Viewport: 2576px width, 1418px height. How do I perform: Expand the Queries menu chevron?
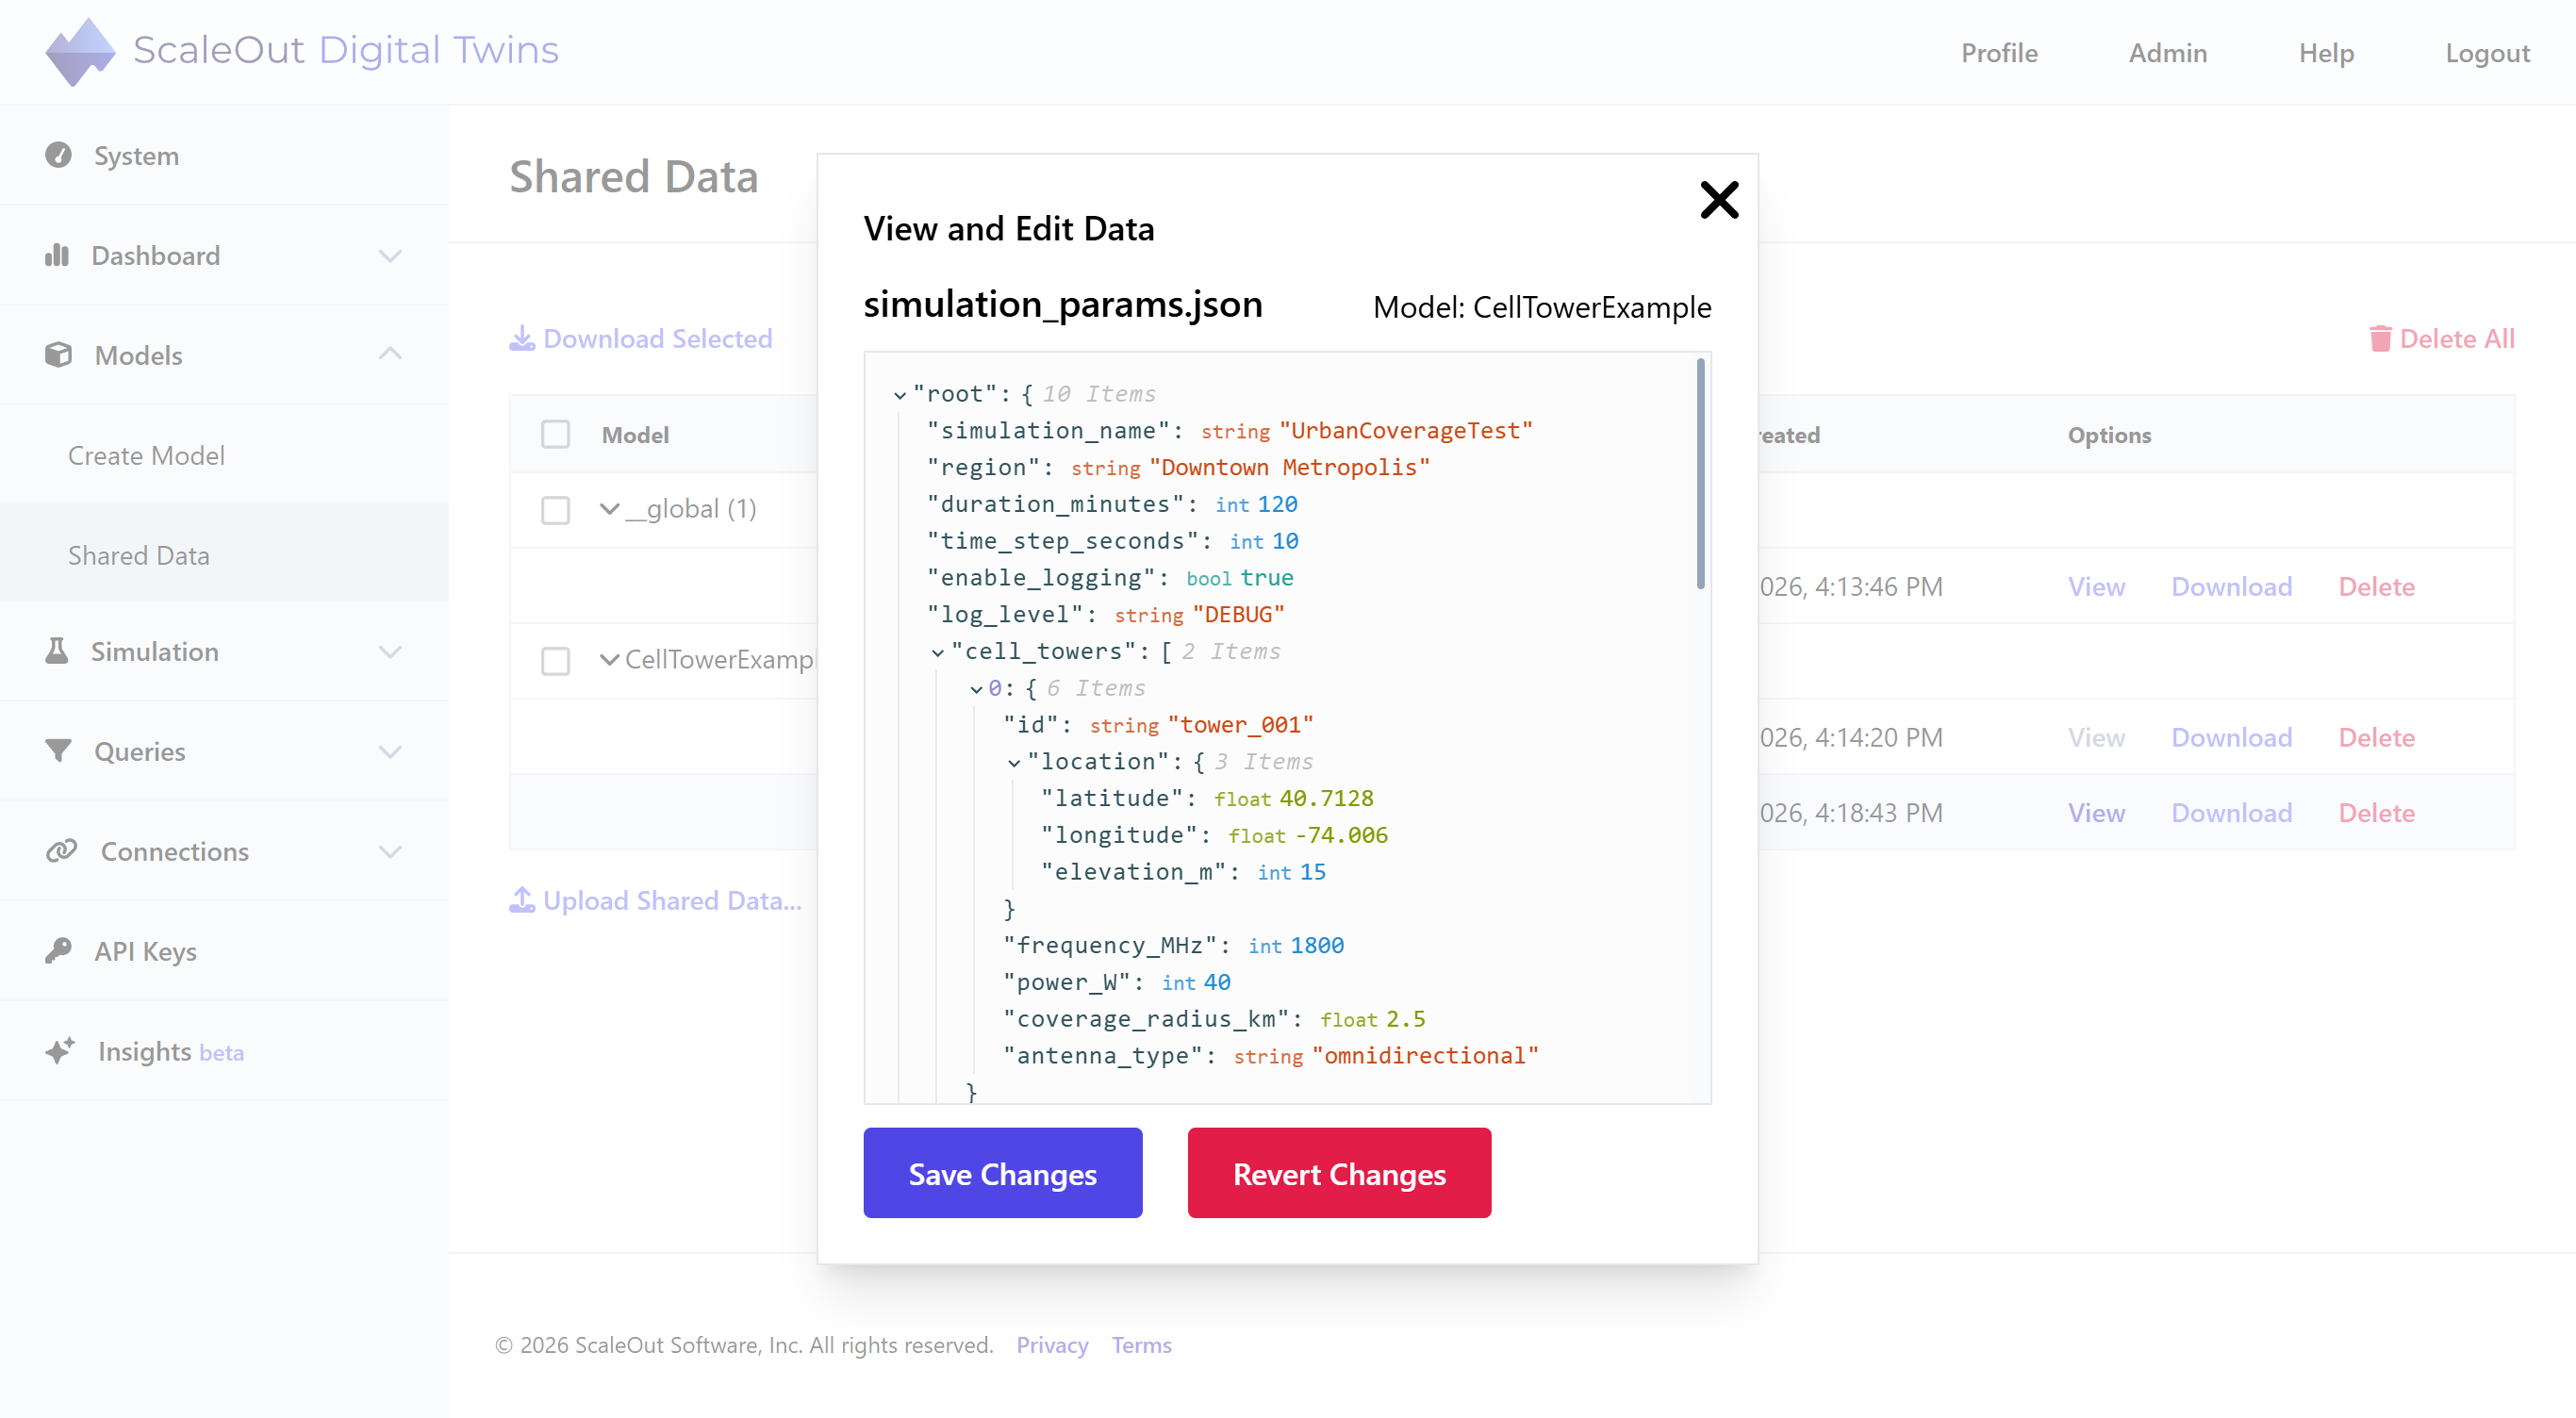pyautogui.click(x=390, y=752)
